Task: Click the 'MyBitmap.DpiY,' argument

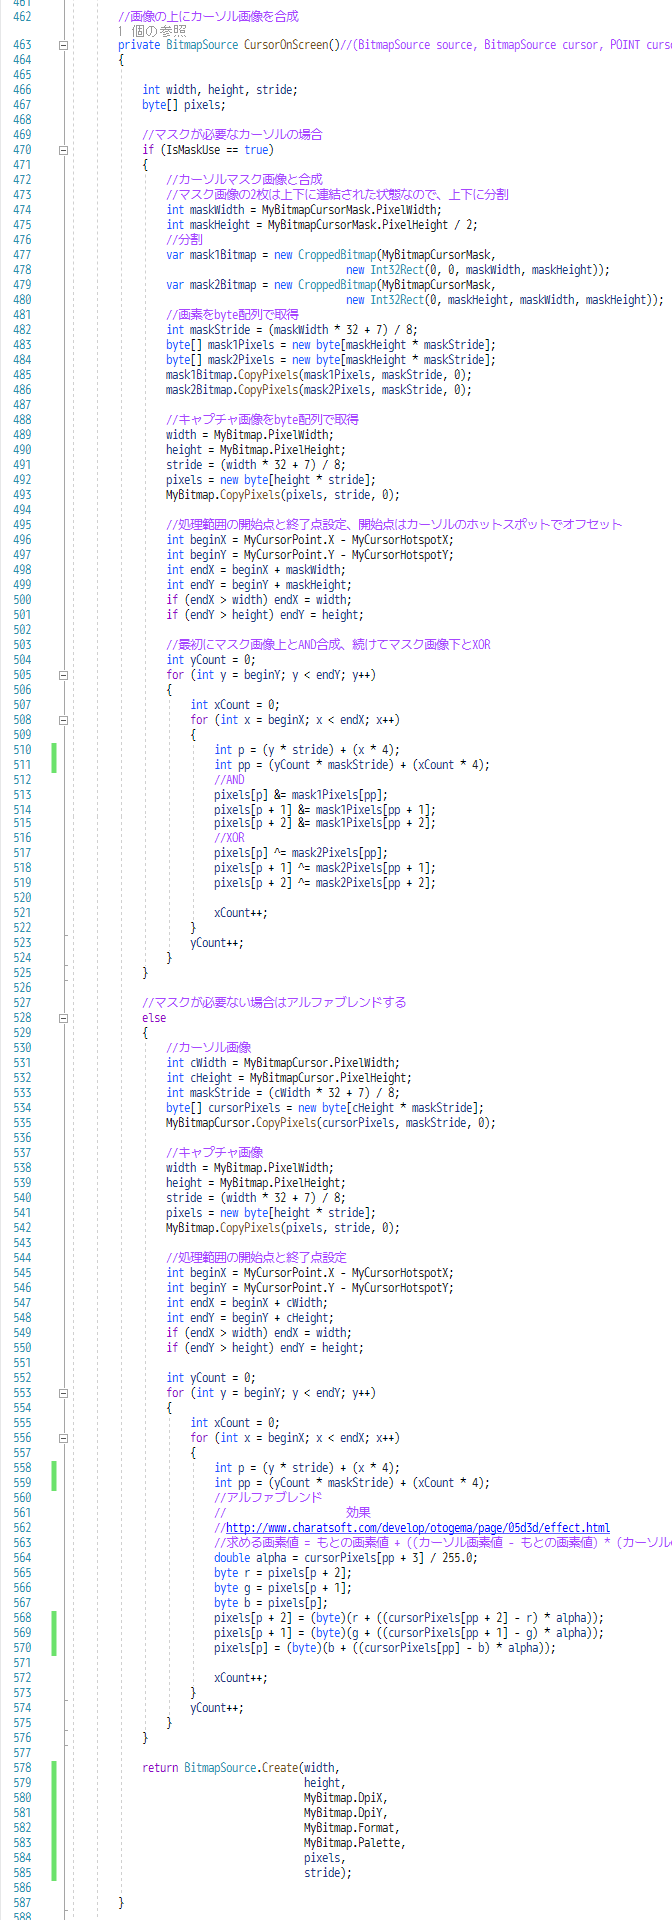Action: click(346, 1813)
